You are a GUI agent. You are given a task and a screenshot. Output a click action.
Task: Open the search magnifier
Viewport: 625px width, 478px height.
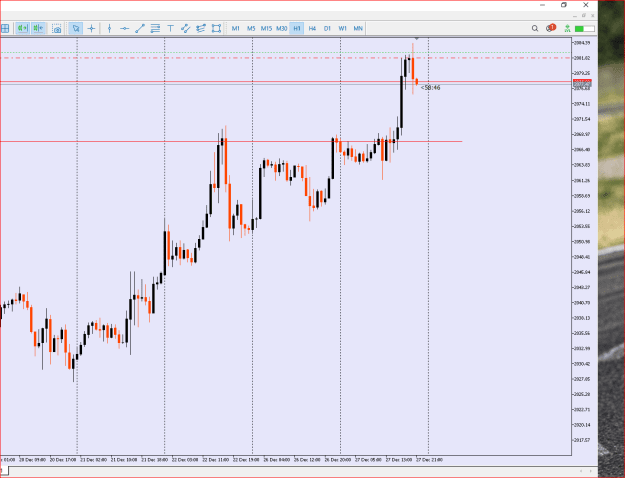[535, 28]
